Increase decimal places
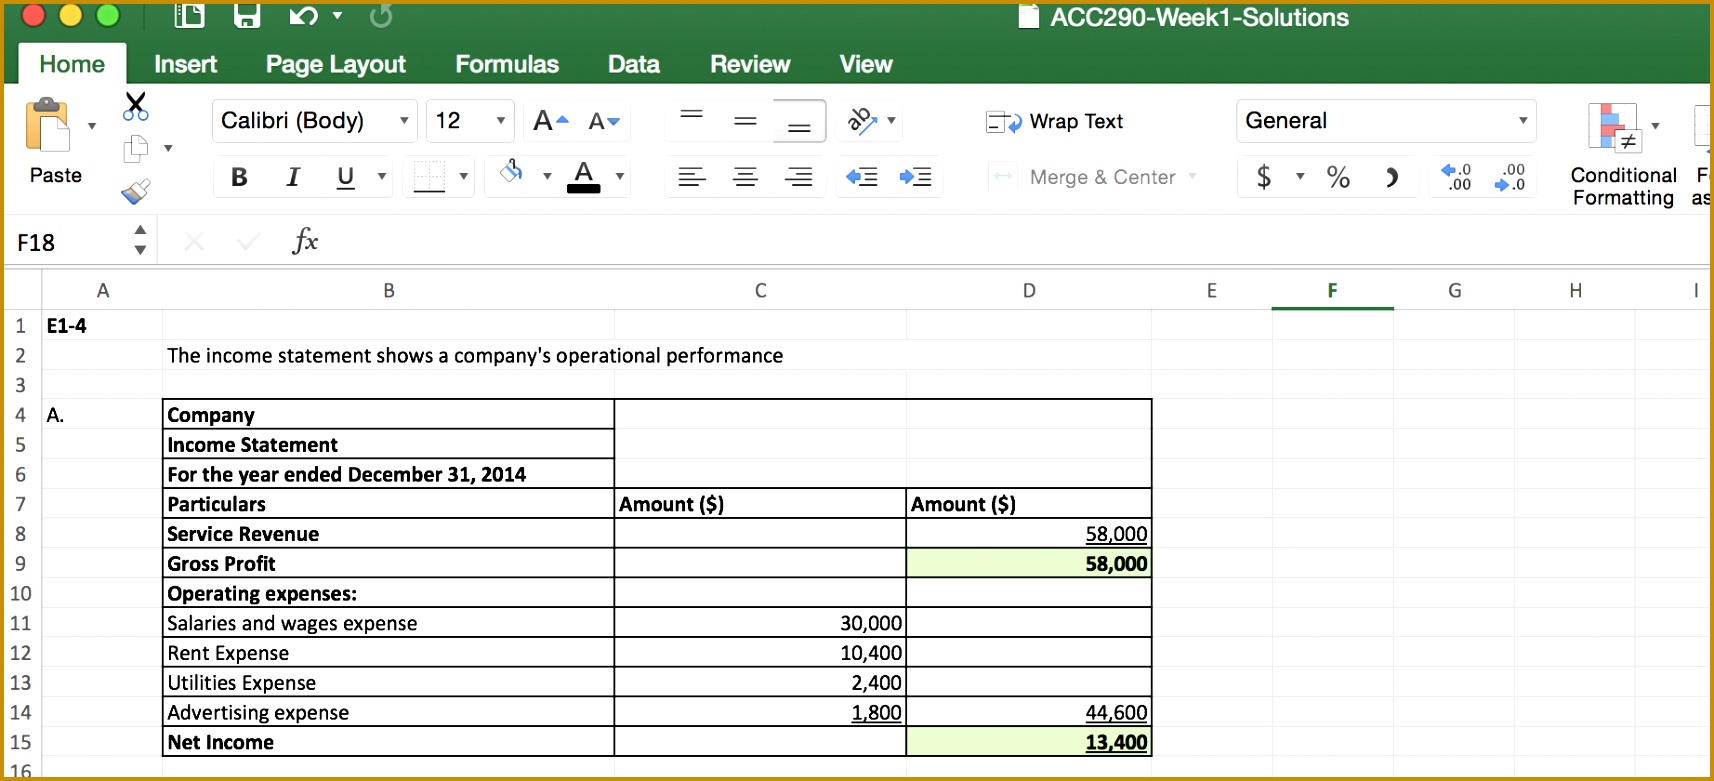This screenshot has height=781, width=1714. click(1456, 177)
